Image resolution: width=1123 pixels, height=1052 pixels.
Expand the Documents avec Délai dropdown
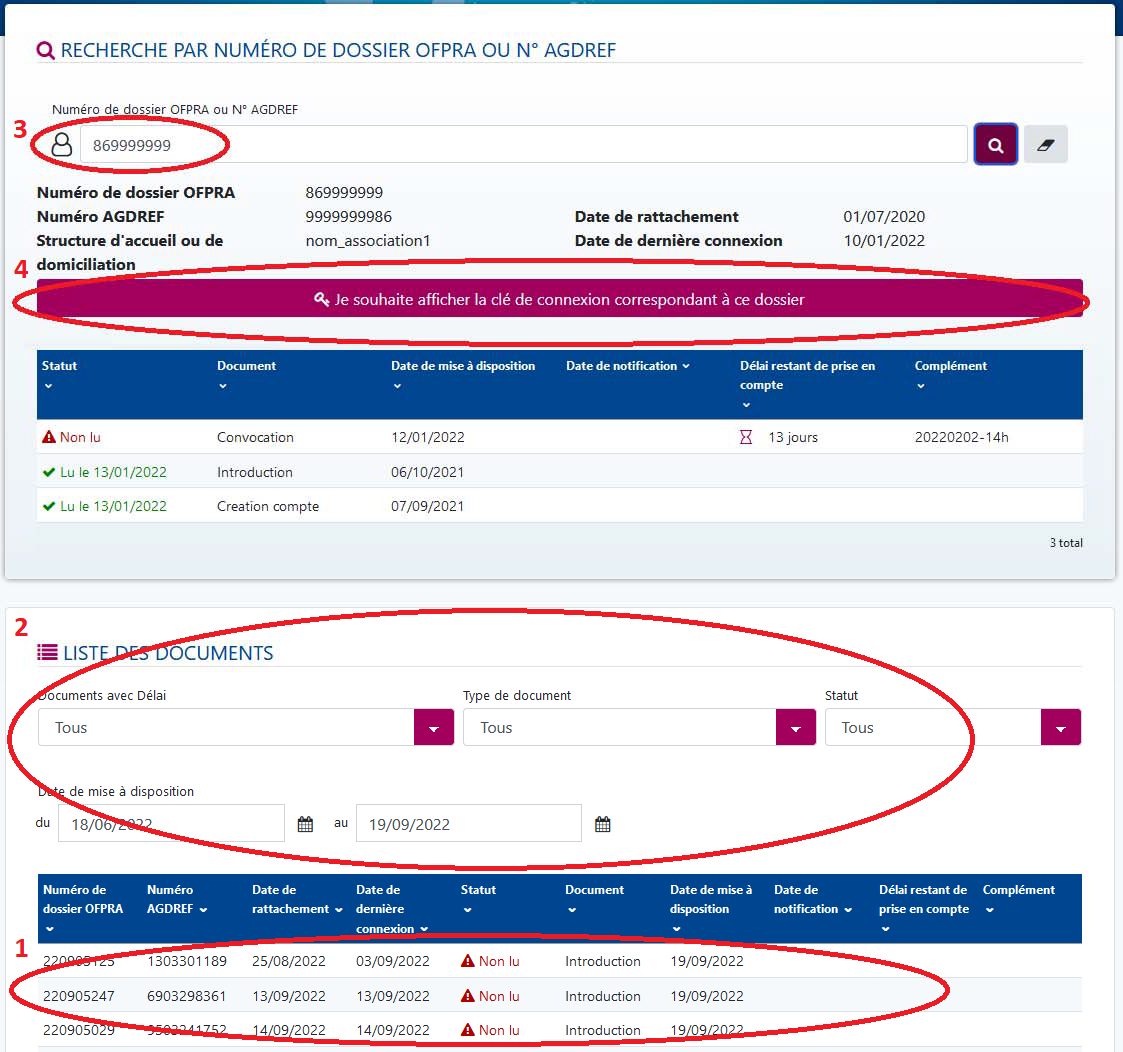(433, 728)
